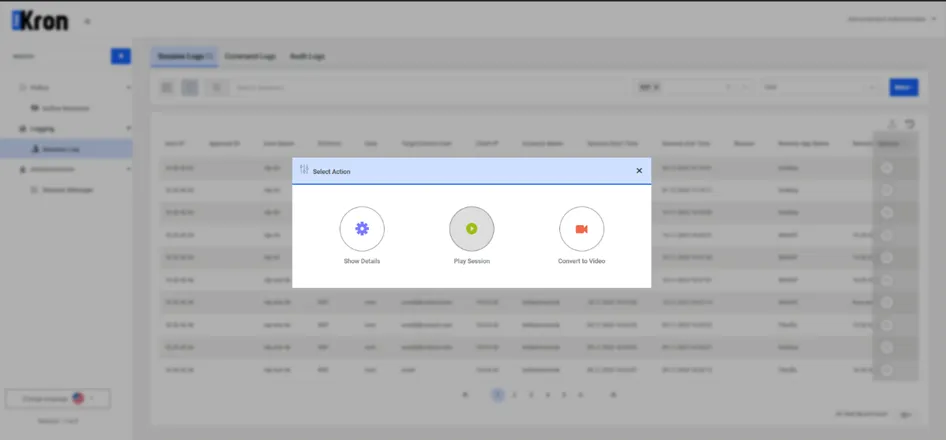The image size is (946, 440).
Task: Click the Kron logo
Action: point(40,21)
